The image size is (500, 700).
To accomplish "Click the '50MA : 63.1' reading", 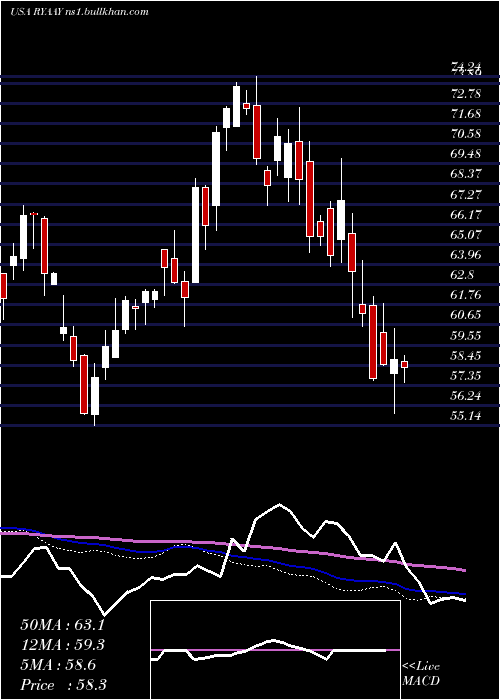I will pos(62,624).
